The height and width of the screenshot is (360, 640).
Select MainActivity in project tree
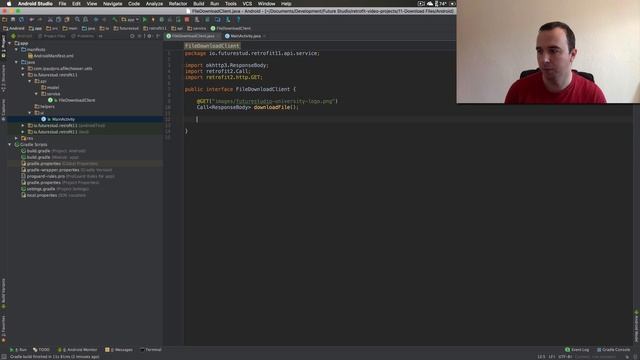pos(58,119)
